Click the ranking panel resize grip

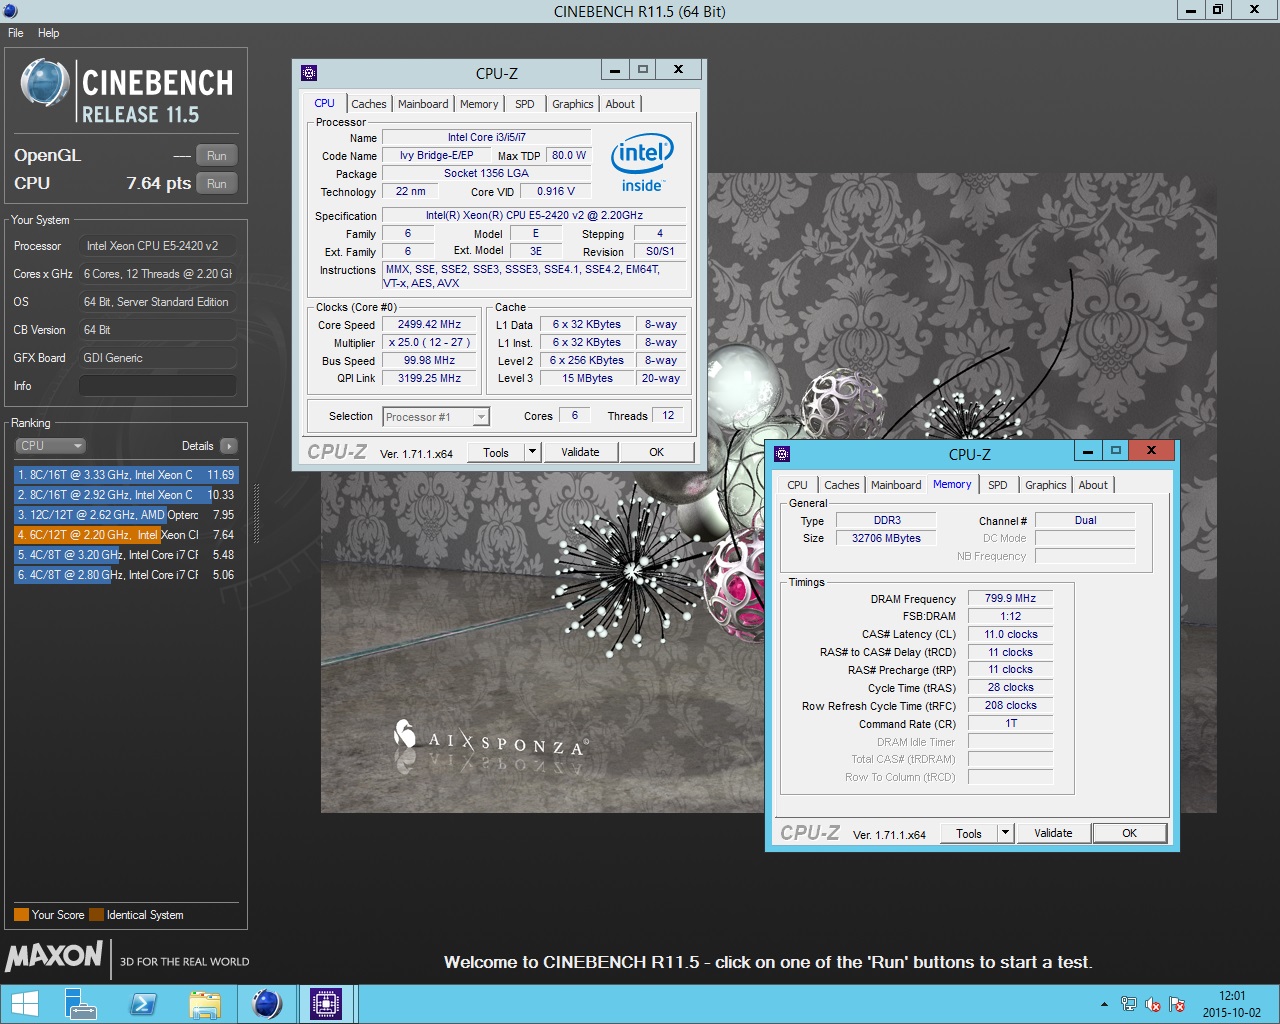tap(256, 514)
